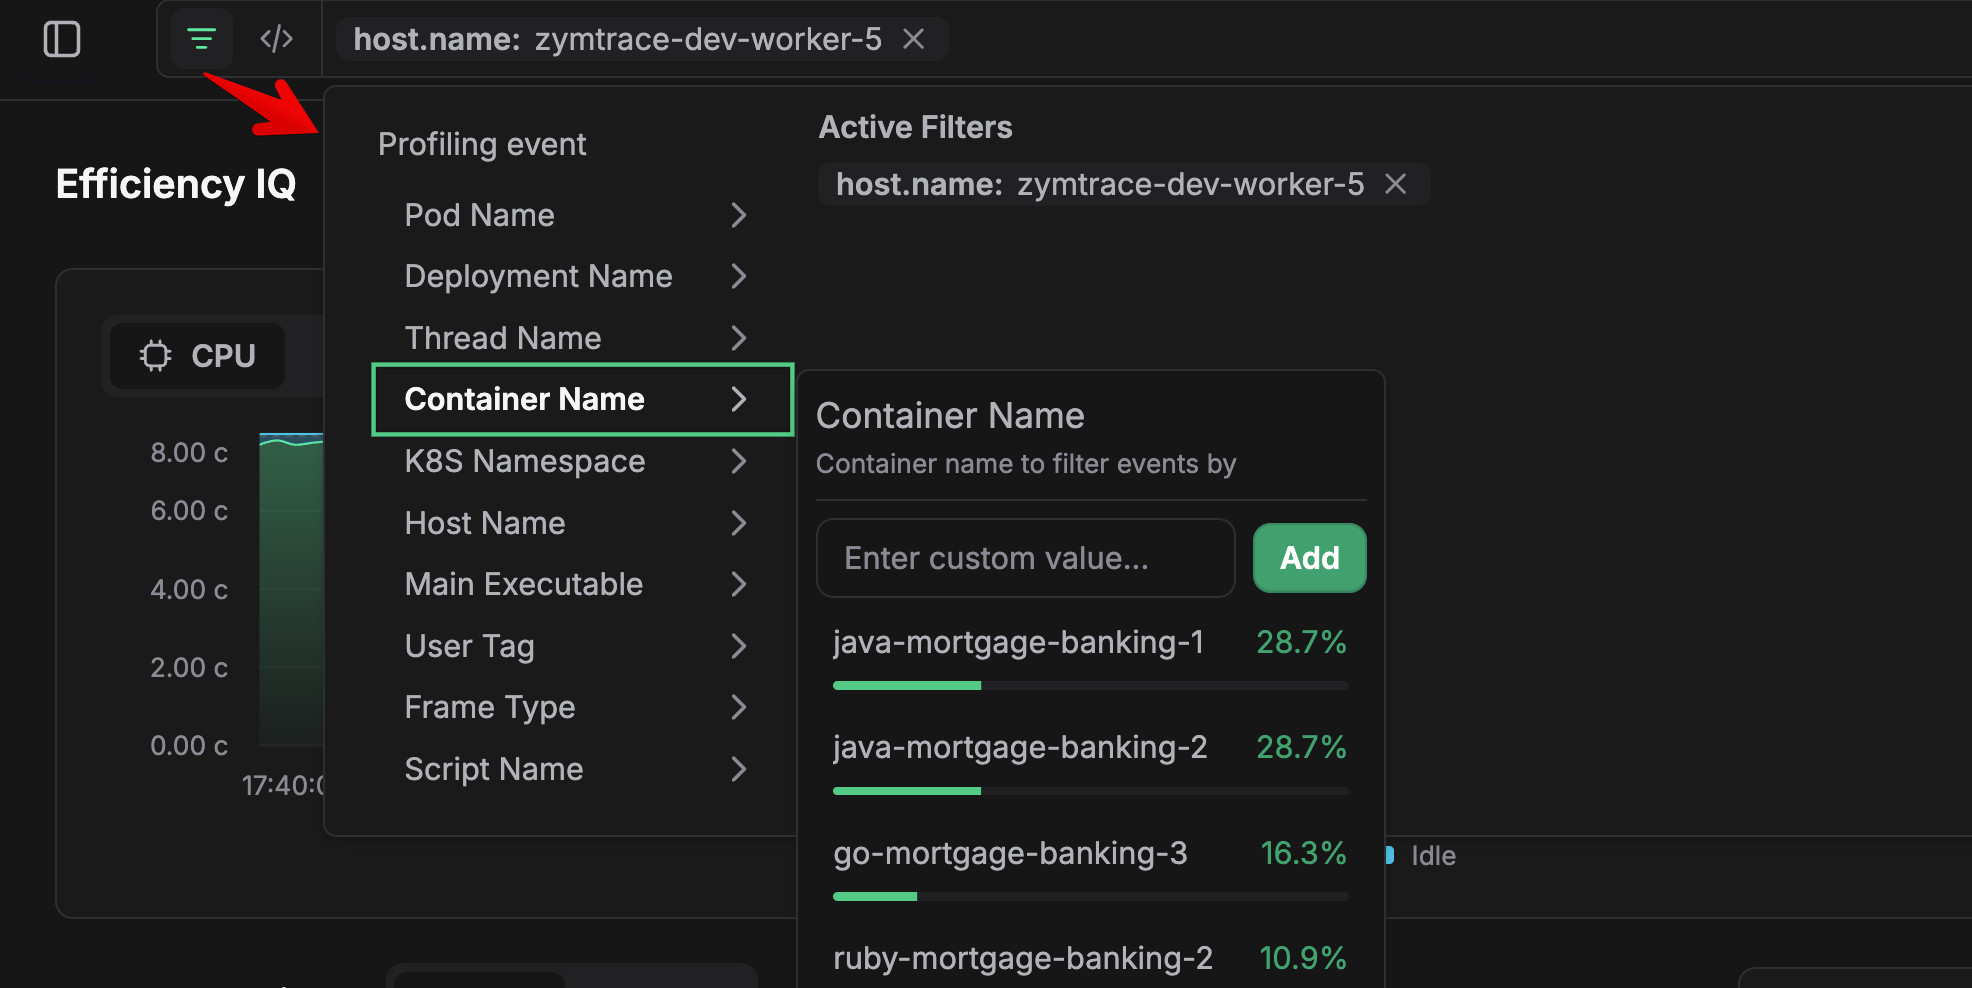1972x988 pixels.
Task: Select java-mortgage-banking-1 container value
Action: [1018, 642]
